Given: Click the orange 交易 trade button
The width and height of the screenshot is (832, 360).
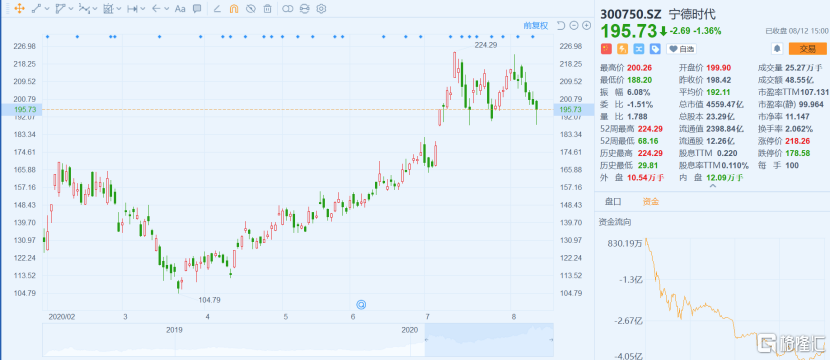Looking at the screenshot, I should pyautogui.click(x=807, y=49).
